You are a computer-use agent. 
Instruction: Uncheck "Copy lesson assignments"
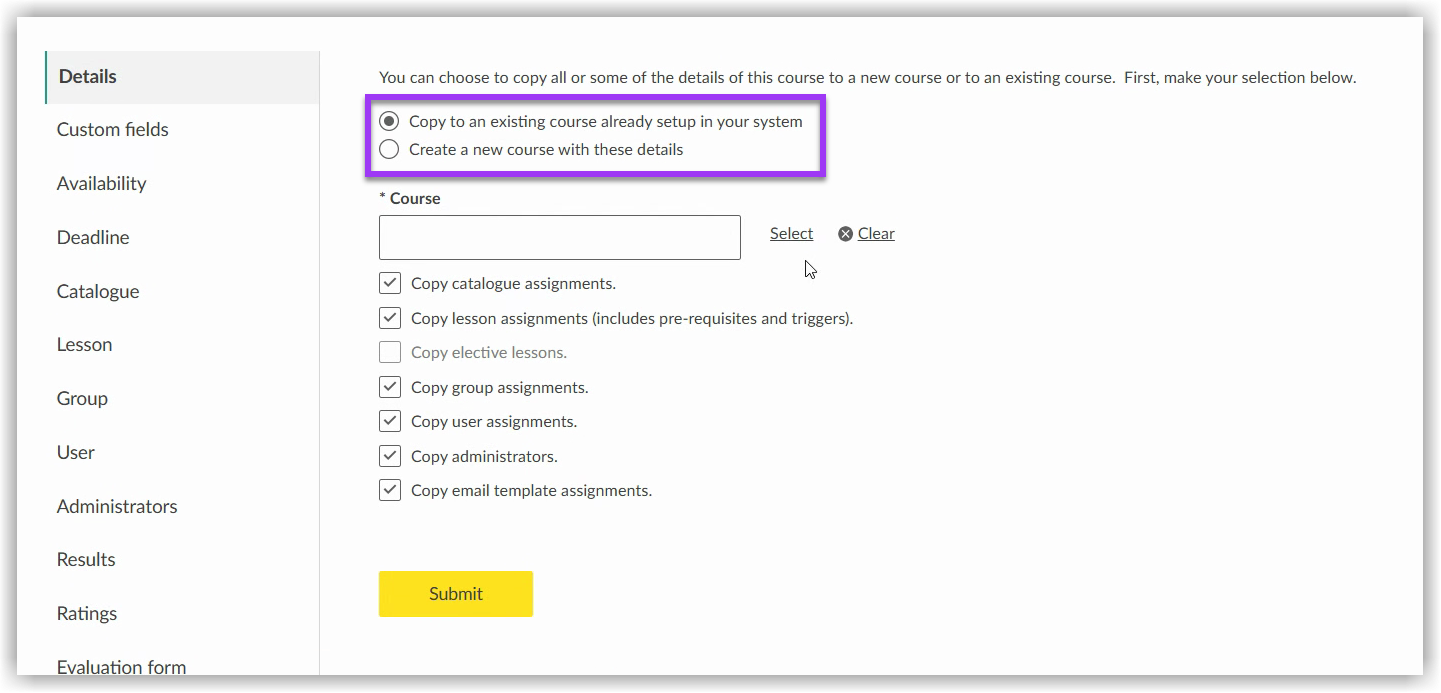click(x=390, y=318)
